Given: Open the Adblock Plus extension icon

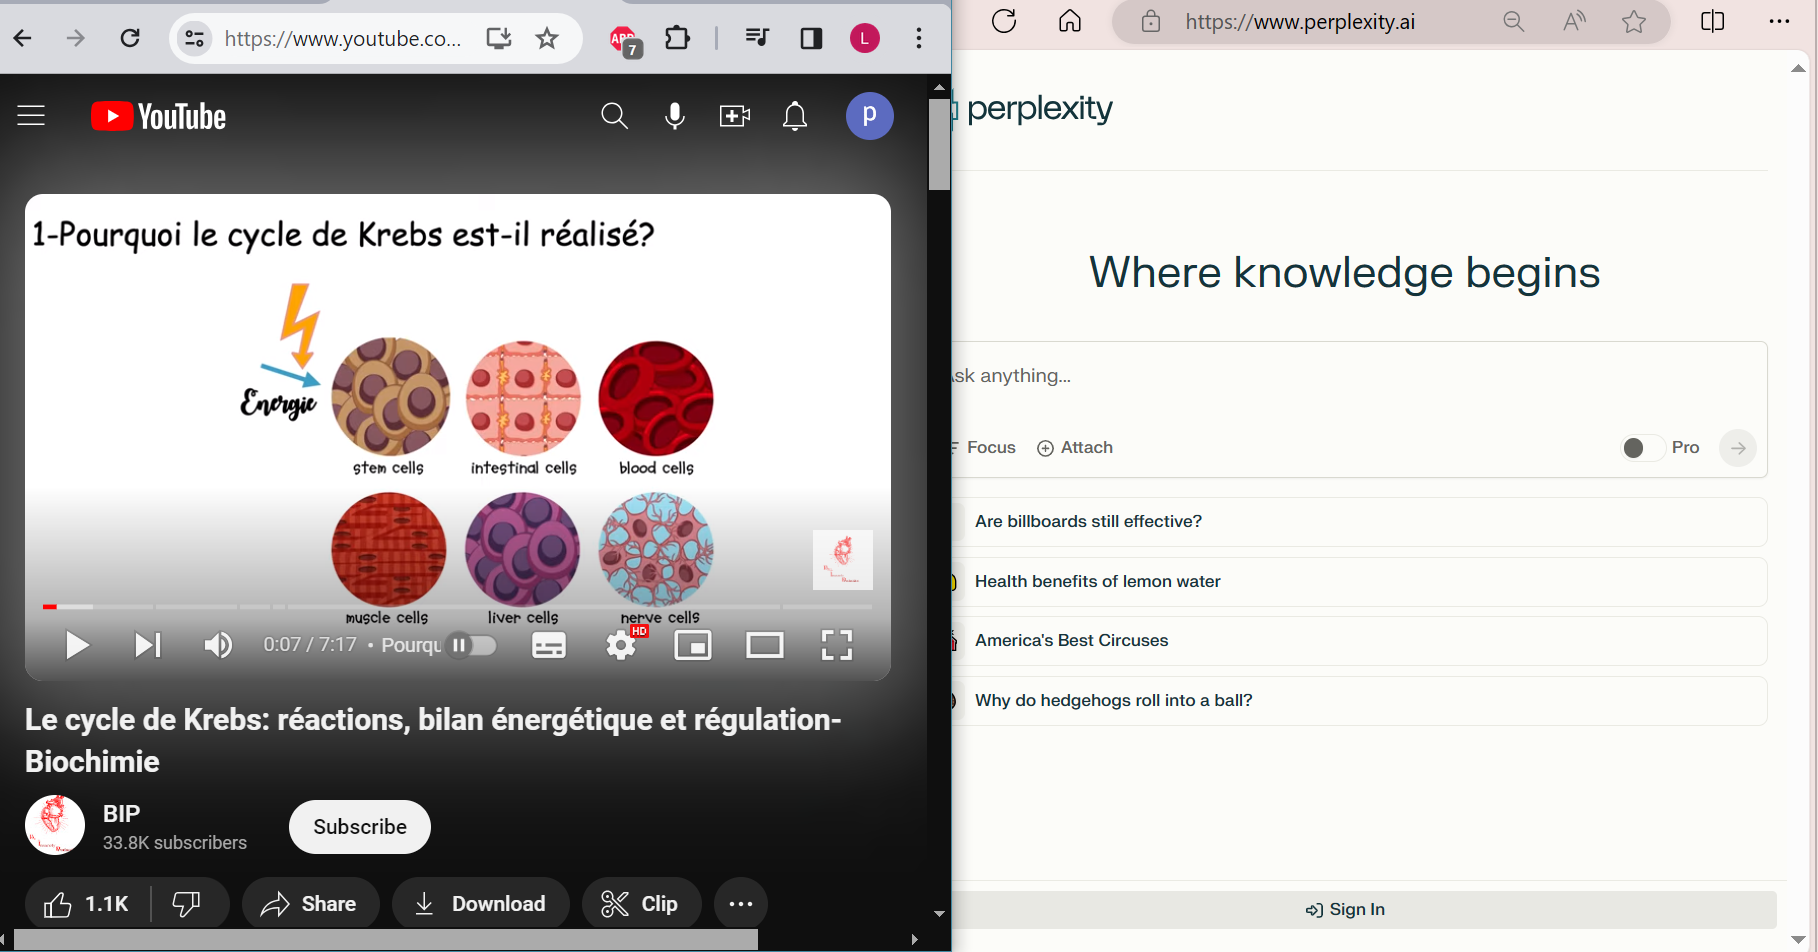Looking at the screenshot, I should point(625,41).
